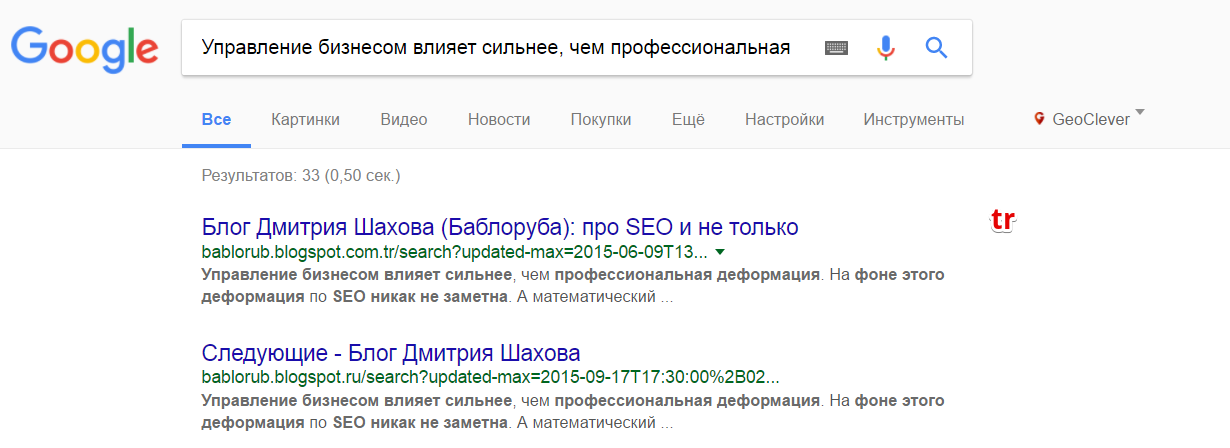Select the Все results tab
This screenshot has width=1230, height=448.
216,120
